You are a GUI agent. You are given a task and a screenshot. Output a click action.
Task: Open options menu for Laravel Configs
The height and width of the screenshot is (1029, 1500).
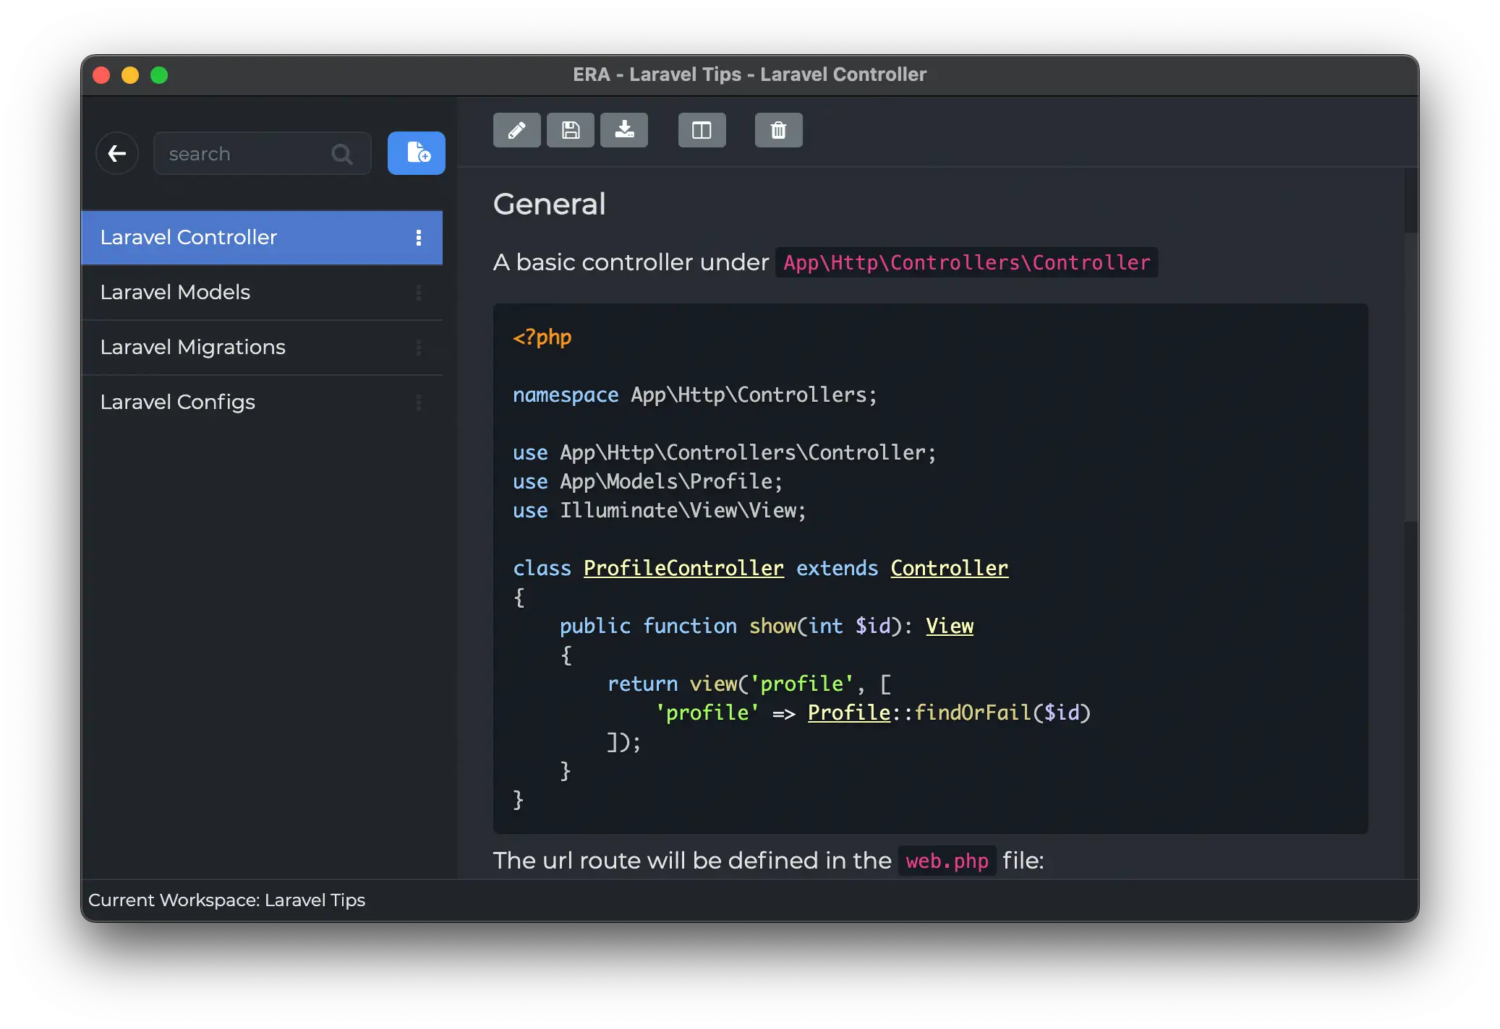418,402
